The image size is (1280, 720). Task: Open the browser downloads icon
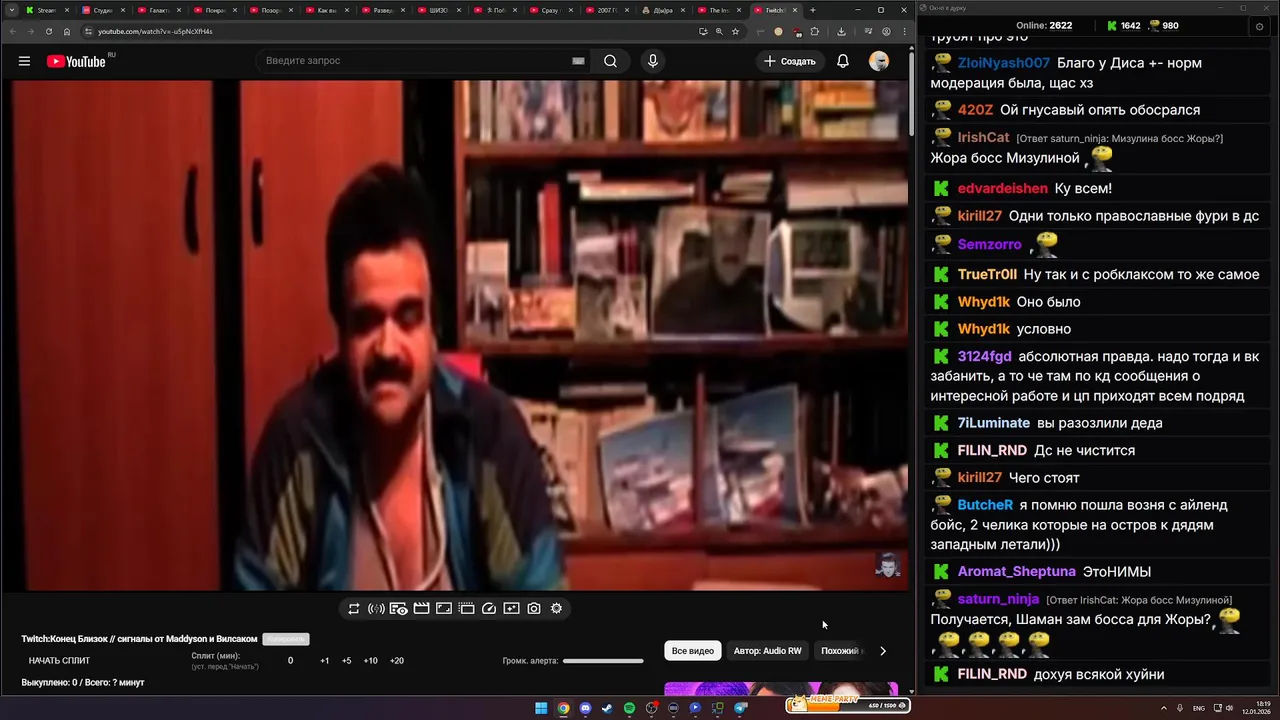pos(841,31)
